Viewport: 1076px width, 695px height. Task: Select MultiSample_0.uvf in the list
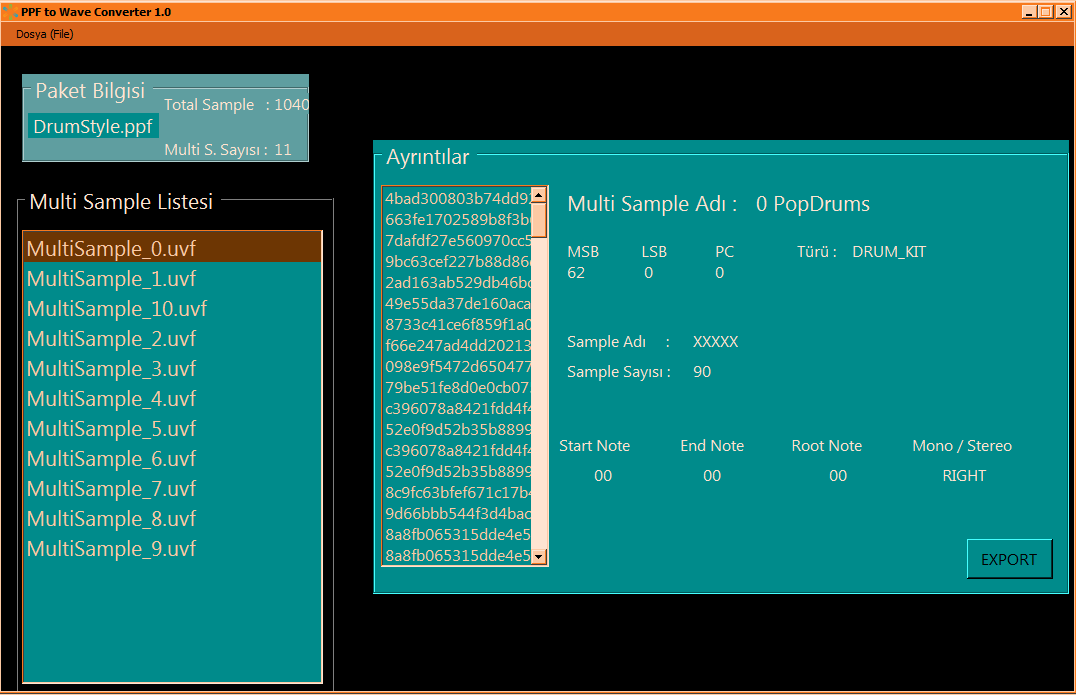[x=111, y=248]
